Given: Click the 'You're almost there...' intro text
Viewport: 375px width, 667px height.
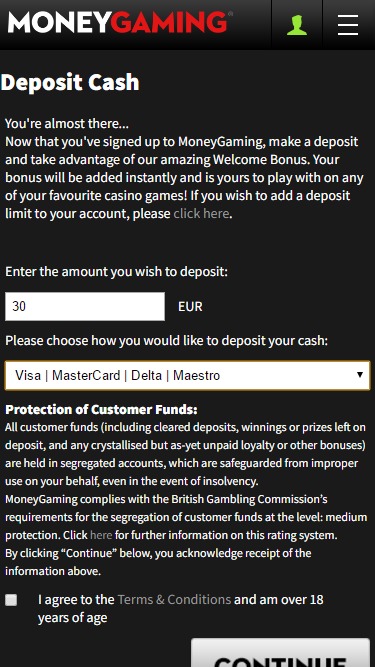Looking at the screenshot, I should [x=67, y=124].
